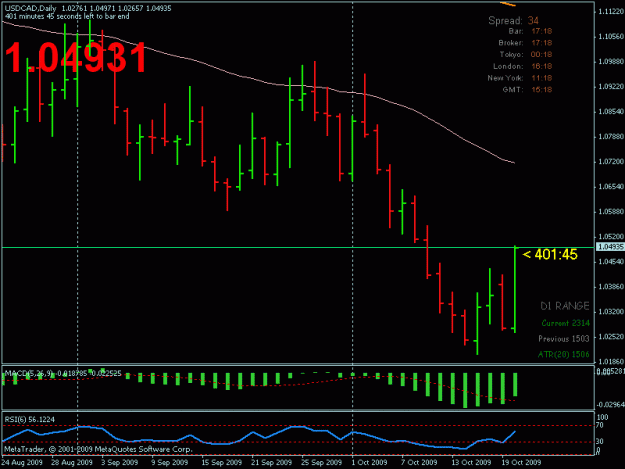This screenshot has height=469, width=625.
Task: Click the 24 Aug 2009 date label
Action: (x=22, y=462)
